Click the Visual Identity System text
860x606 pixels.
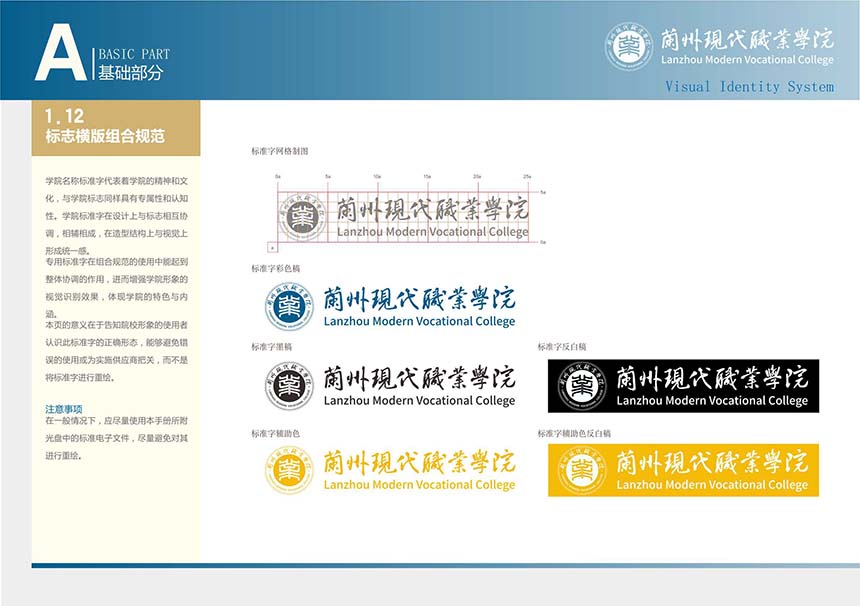(749, 87)
